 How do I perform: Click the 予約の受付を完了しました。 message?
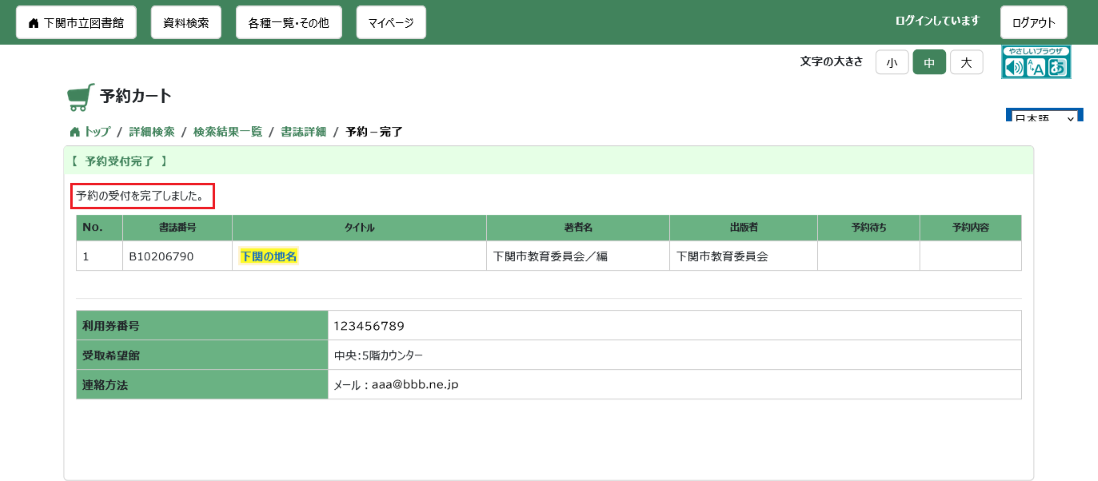(x=142, y=197)
